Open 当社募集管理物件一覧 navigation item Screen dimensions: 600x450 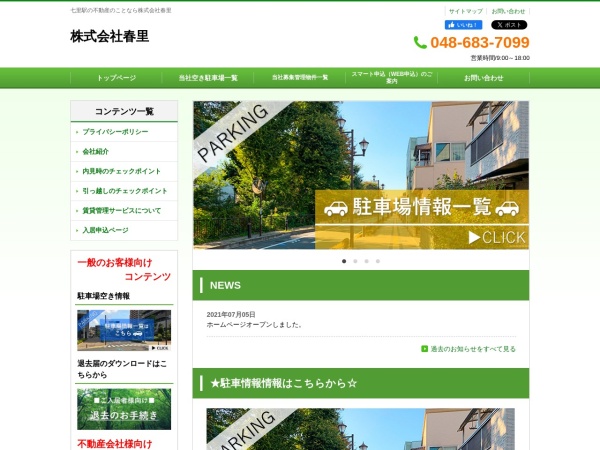click(300, 78)
